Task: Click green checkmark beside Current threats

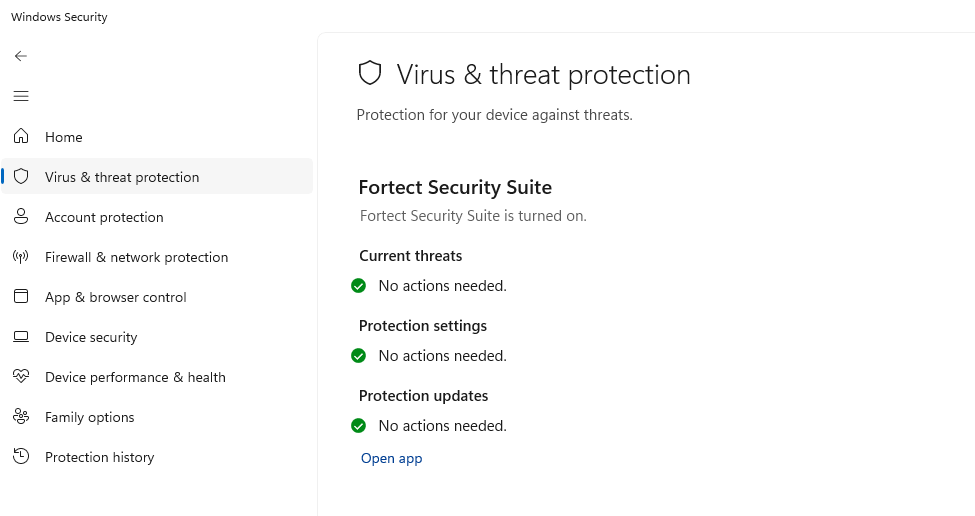Action: [x=359, y=286]
